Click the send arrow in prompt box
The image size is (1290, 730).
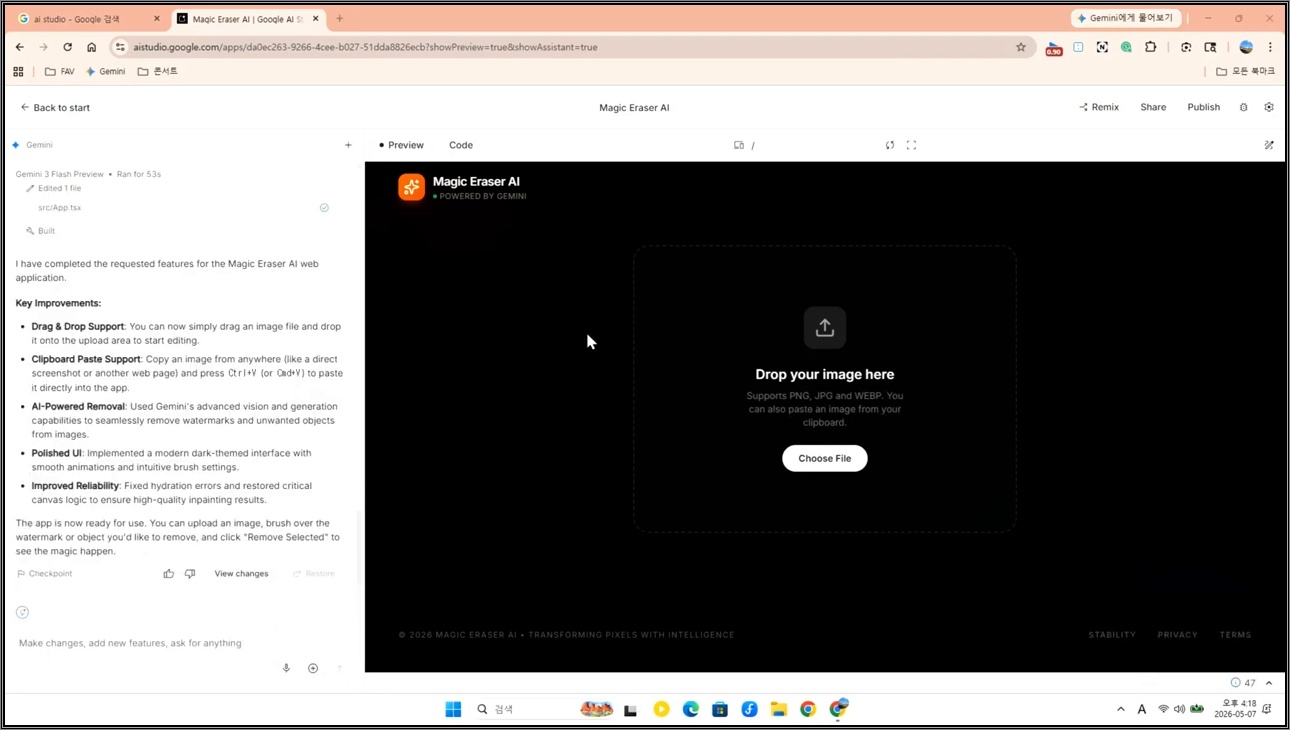339,668
